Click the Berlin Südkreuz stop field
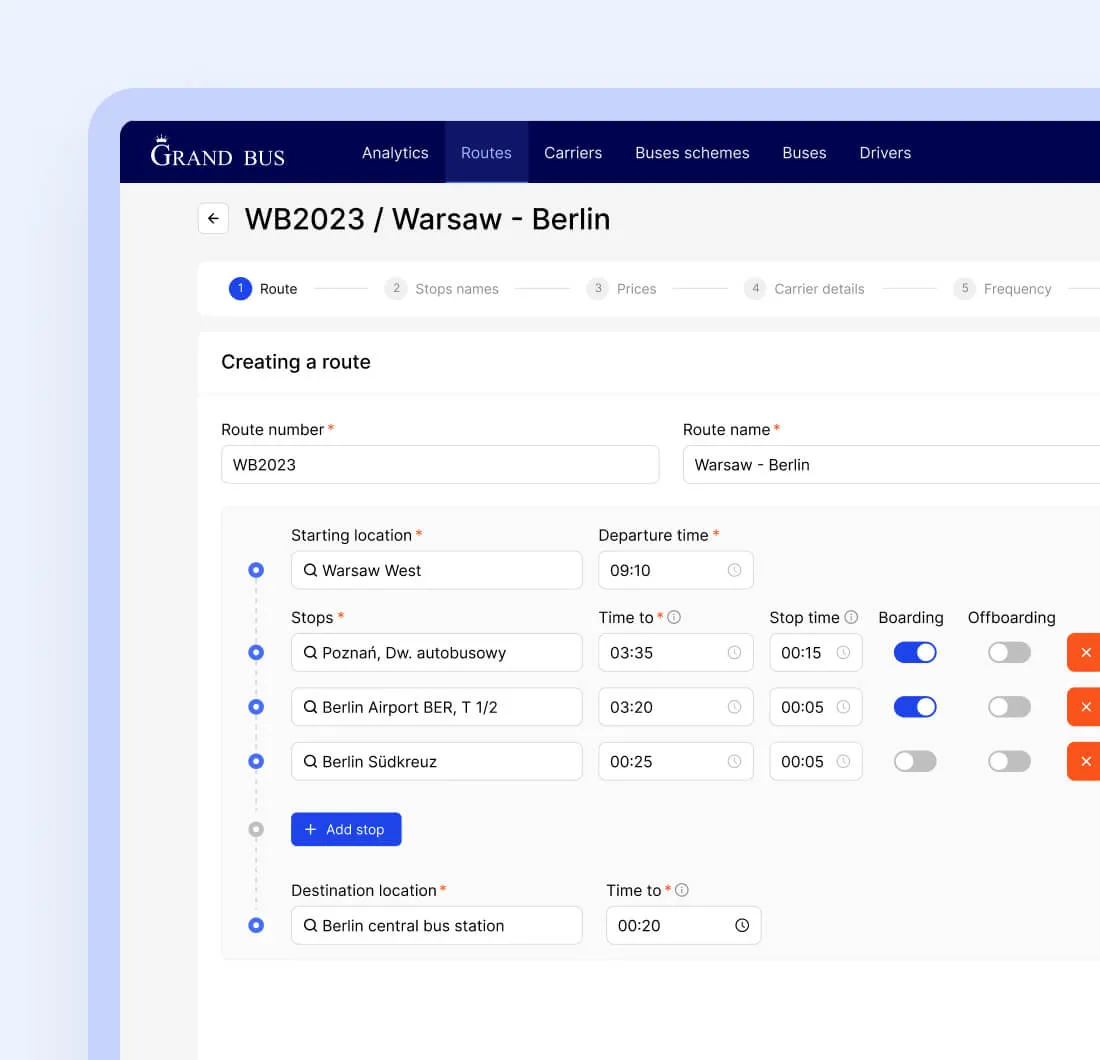1100x1060 pixels. (x=436, y=761)
